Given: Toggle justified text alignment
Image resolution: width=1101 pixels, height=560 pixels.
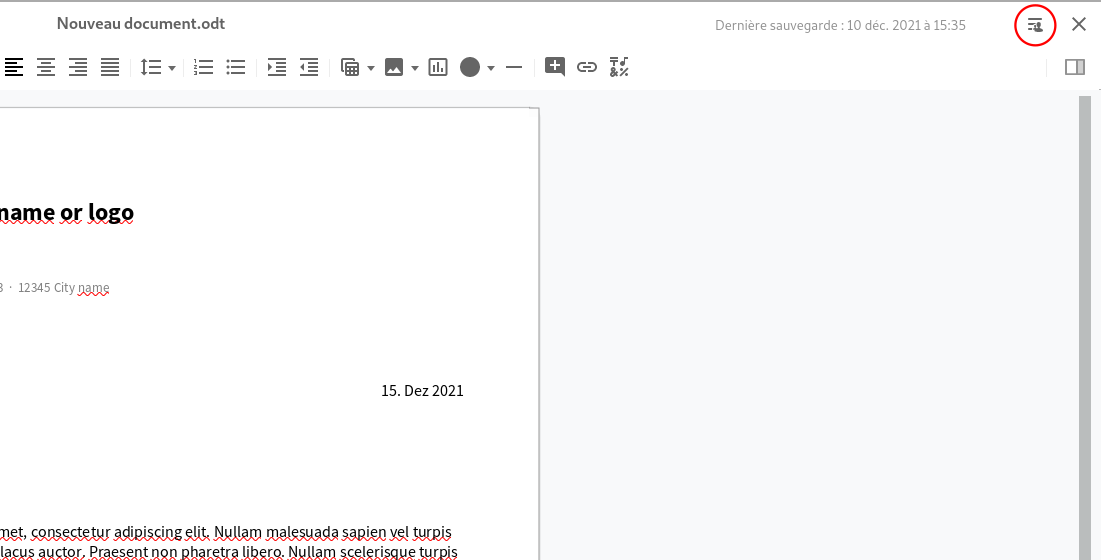Looking at the screenshot, I should 110,67.
